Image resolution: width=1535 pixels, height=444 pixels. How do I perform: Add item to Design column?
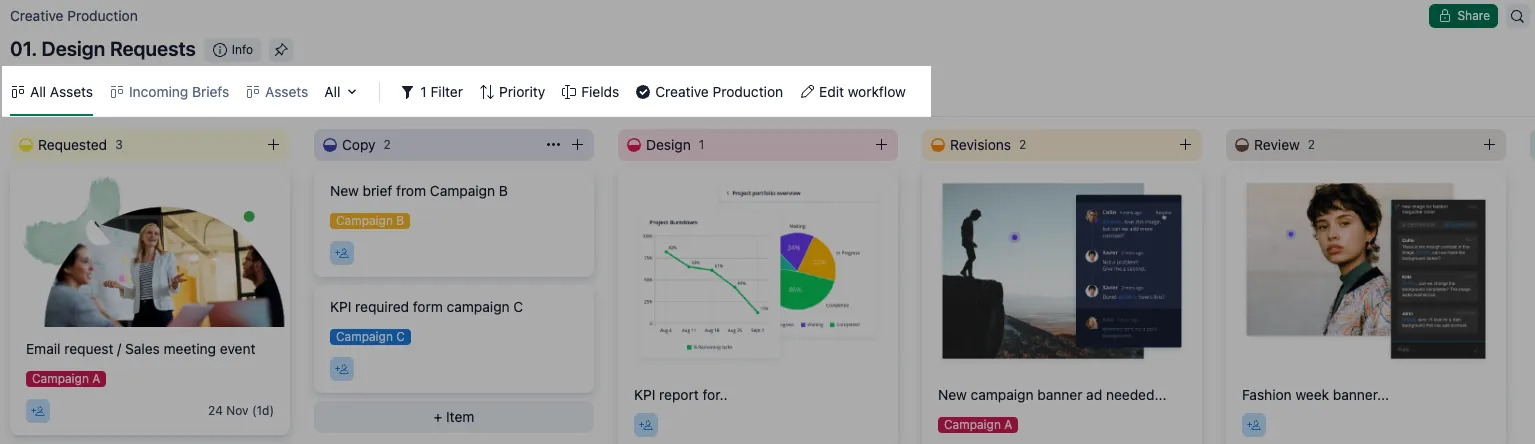(x=881, y=145)
